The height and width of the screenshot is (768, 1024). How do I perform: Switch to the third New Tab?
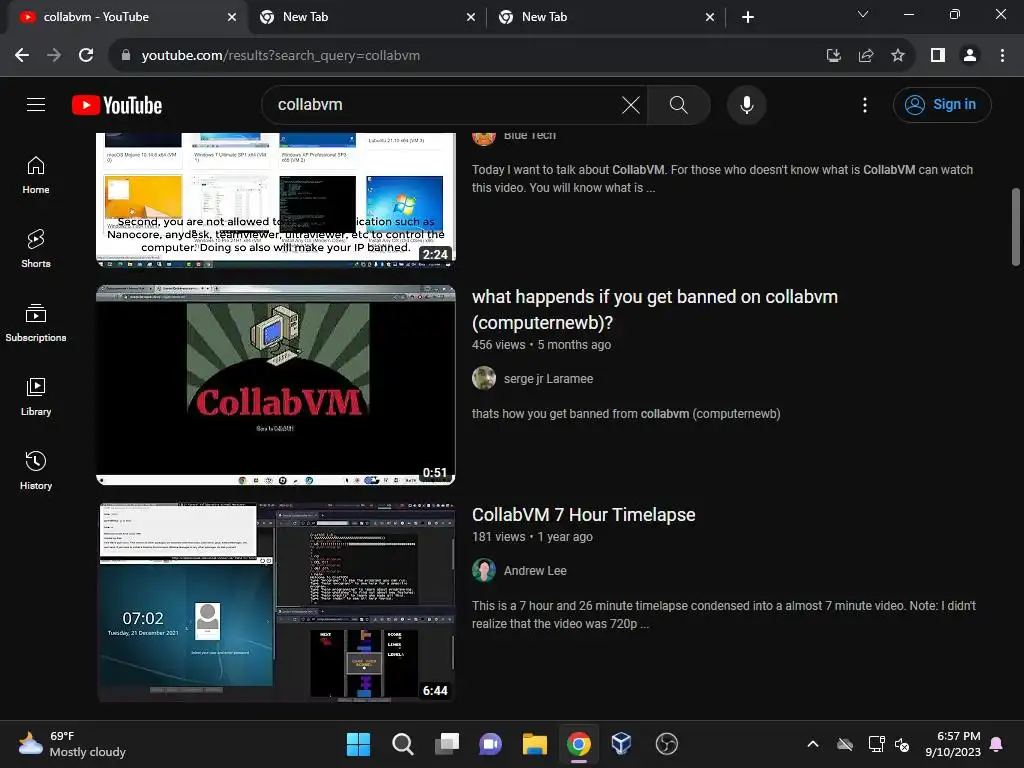(605, 17)
